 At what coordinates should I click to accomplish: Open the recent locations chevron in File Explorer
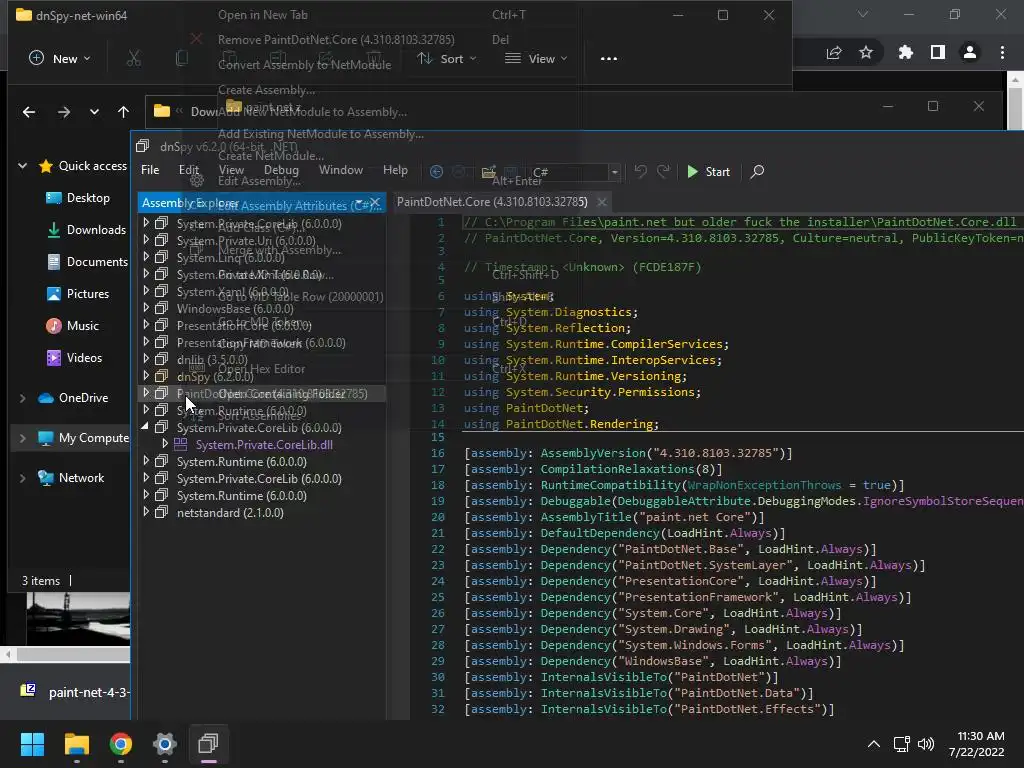coord(94,112)
